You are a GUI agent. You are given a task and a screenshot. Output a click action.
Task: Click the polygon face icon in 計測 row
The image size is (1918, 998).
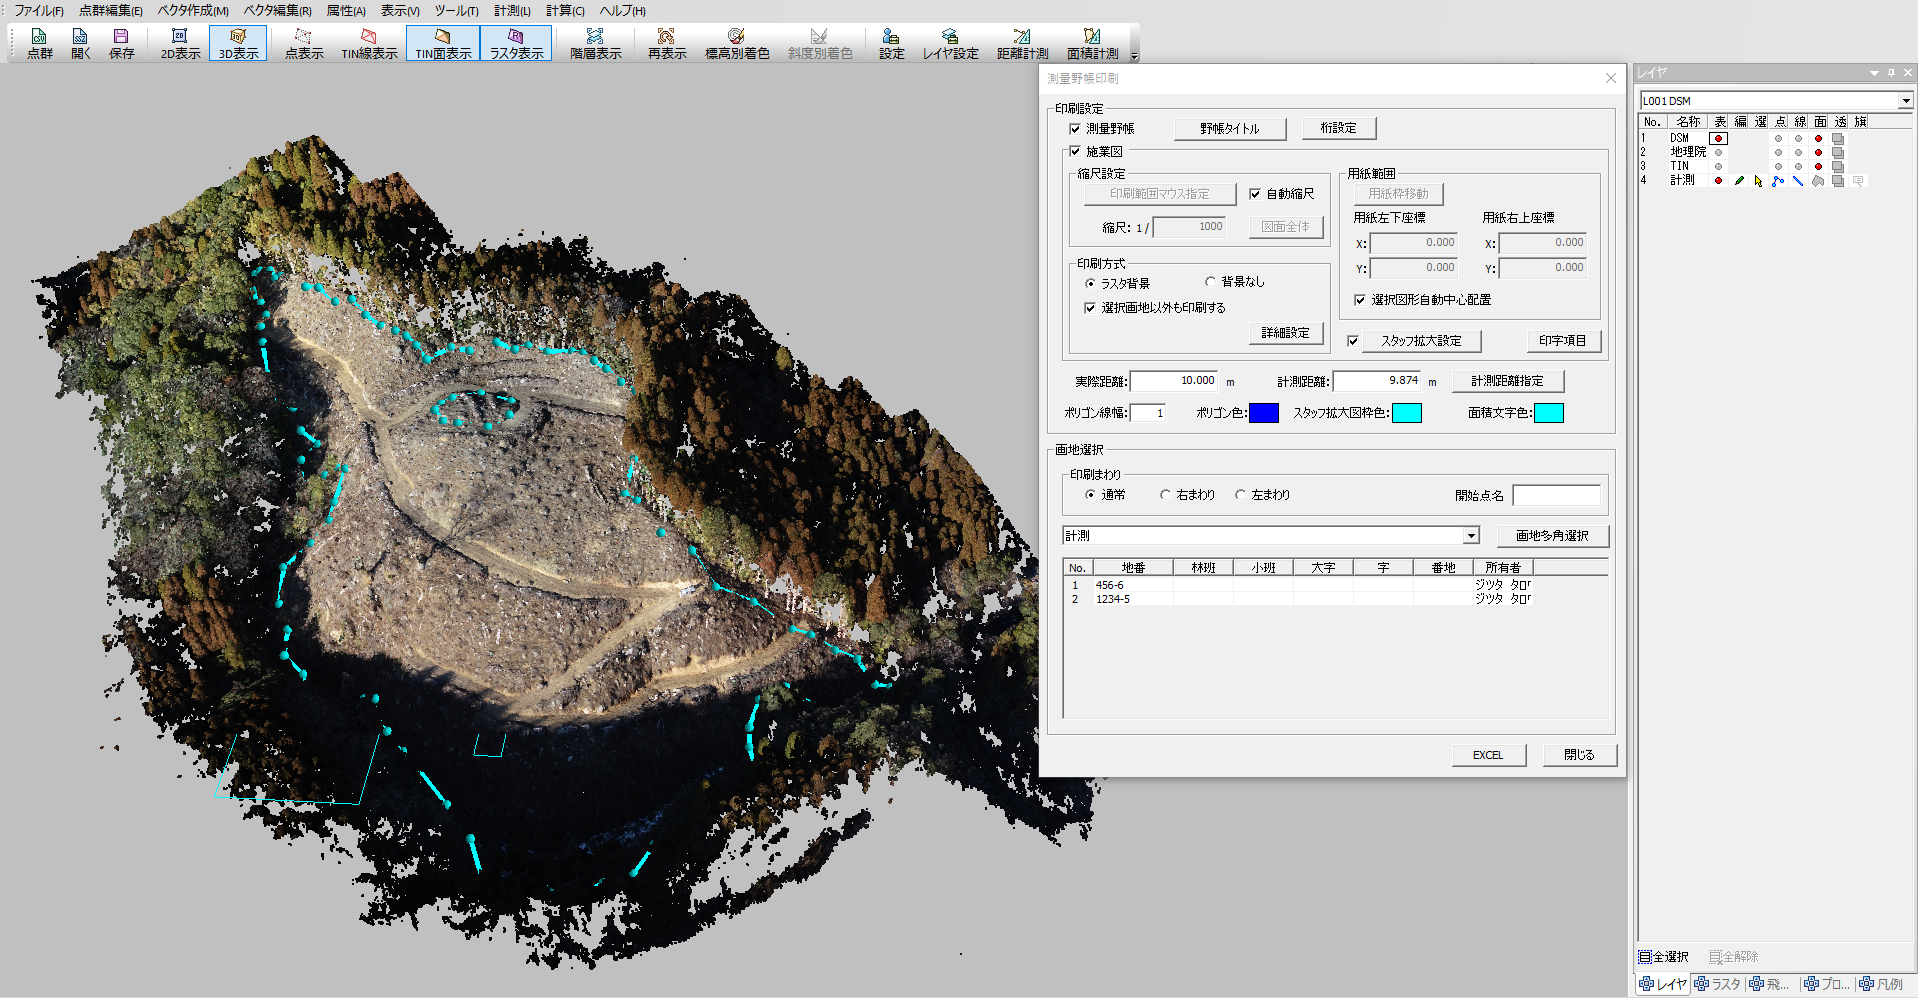tap(1818, 181)
